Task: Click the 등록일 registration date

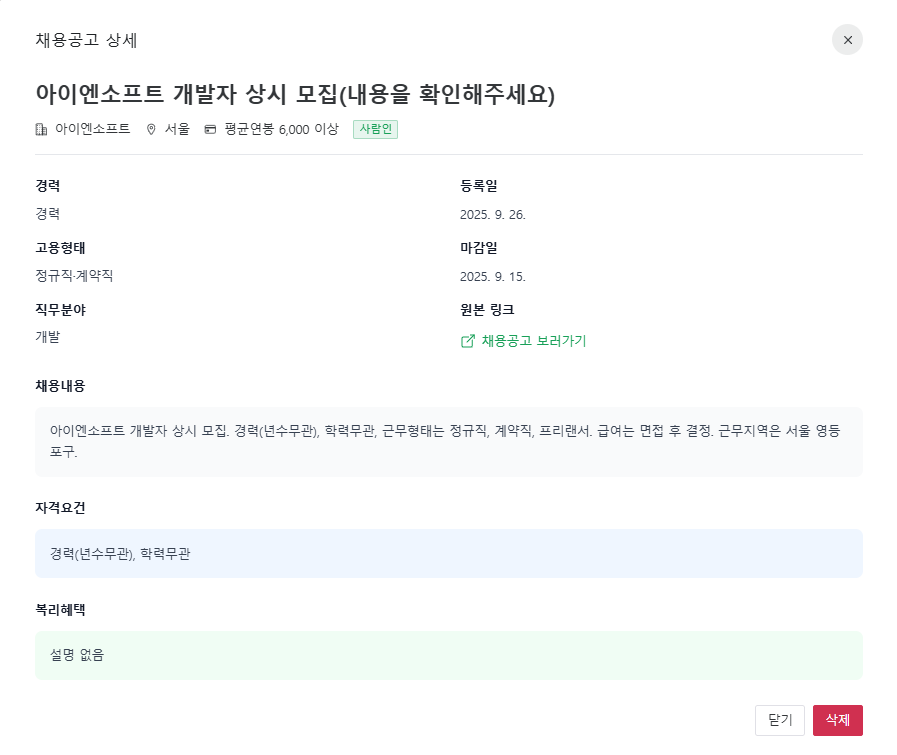Action: point(496,213)
